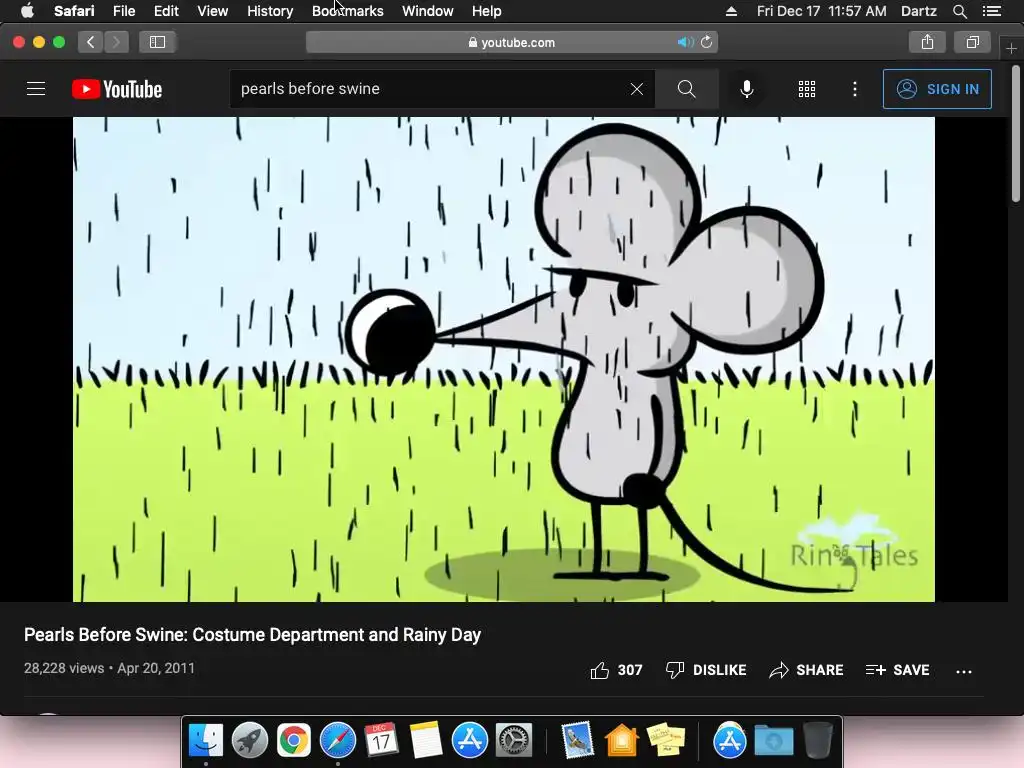This screenshot has width=1024, height=768.
Task: Open the Home app in the Dock
Action: [621, 741]
